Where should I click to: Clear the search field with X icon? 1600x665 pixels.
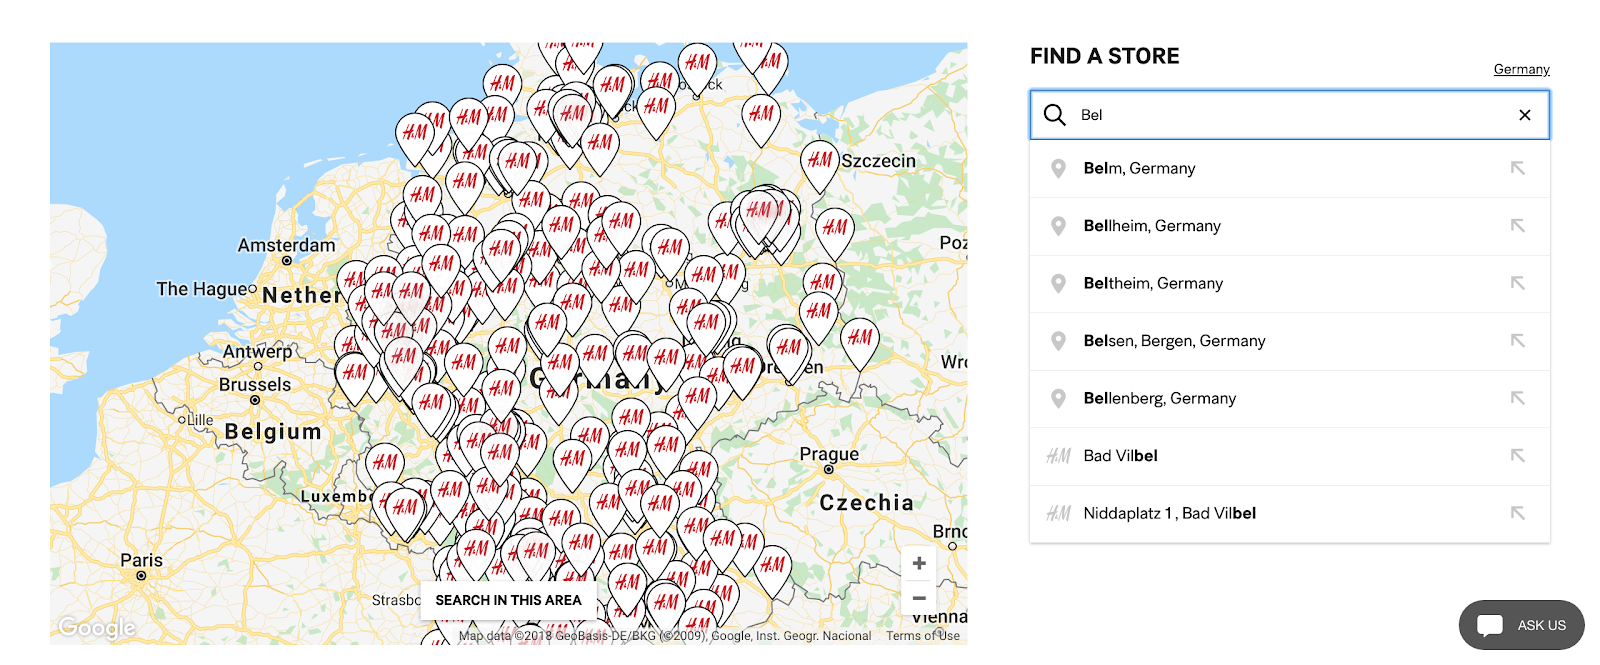click(x=1525, y=115)
